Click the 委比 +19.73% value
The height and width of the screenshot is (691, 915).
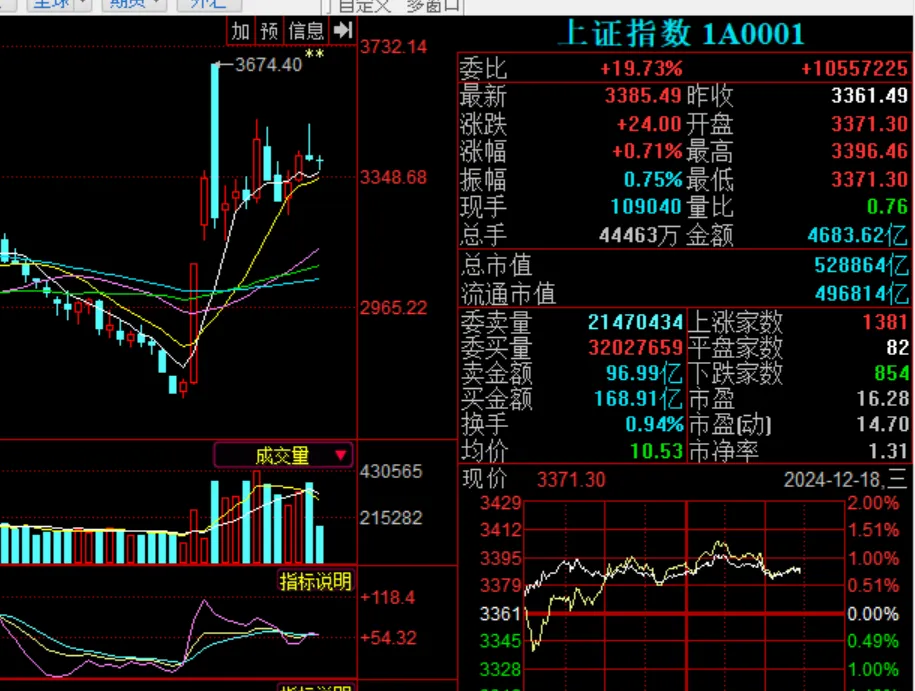(x=641, y=68)
